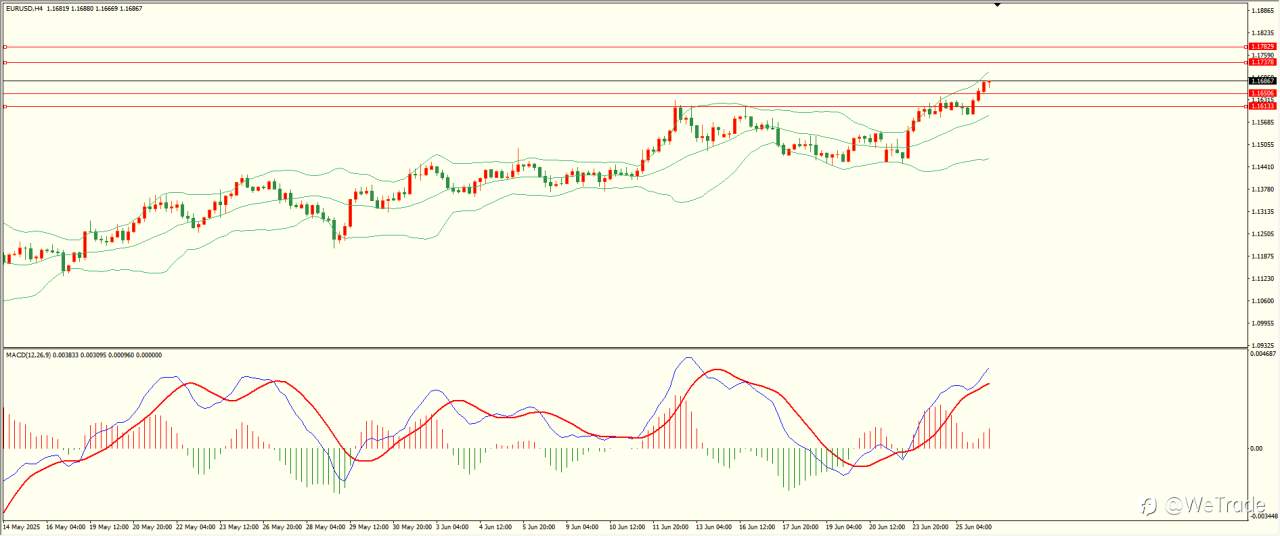
Task: Click the 22 May 04:00 time label
Action: pos(196,525)
